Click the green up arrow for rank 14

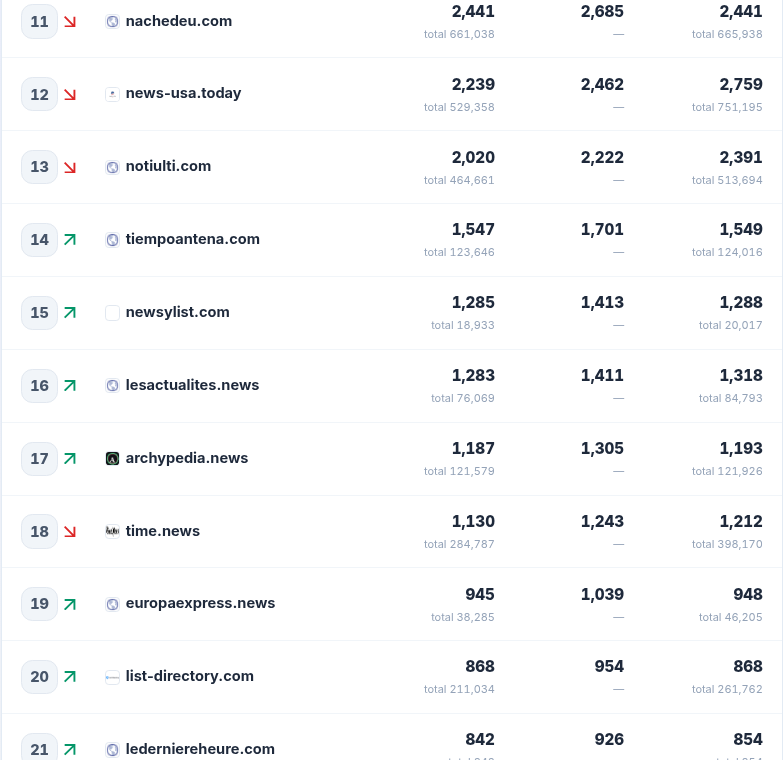[70, 240]
